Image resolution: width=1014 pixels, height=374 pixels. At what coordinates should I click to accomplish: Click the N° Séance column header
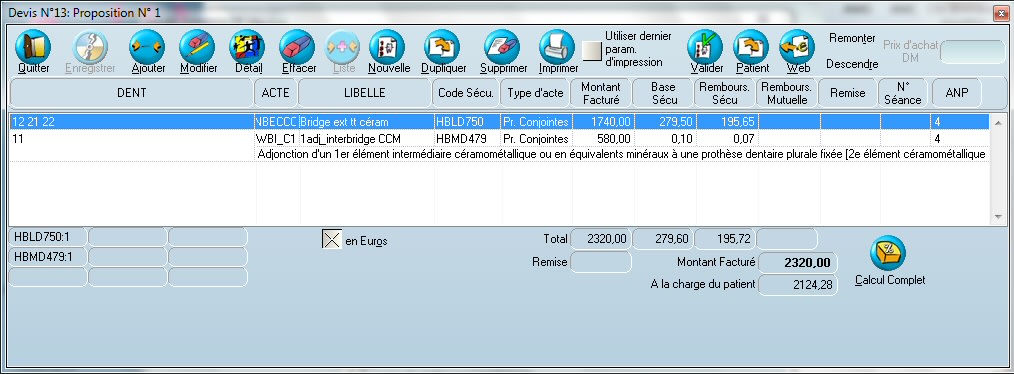click(x=903, y=93)
